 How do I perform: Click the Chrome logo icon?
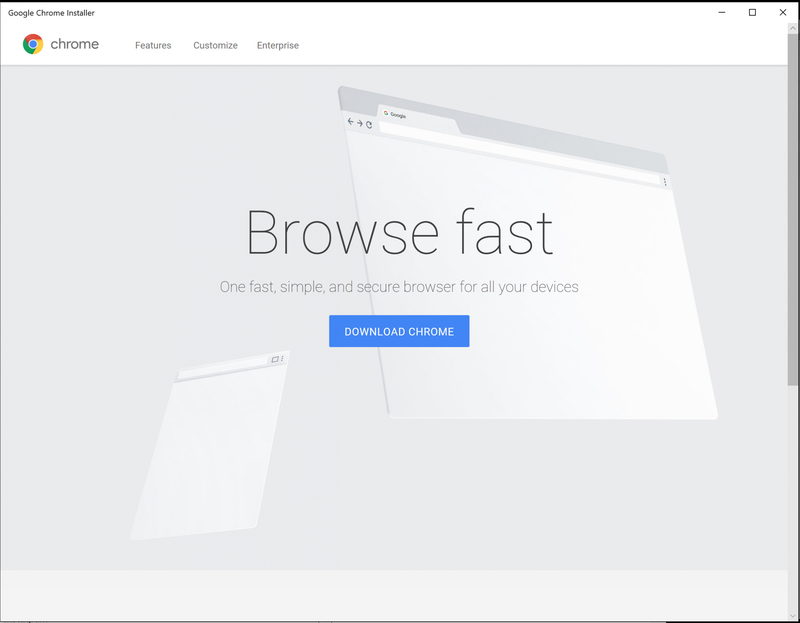31,44
